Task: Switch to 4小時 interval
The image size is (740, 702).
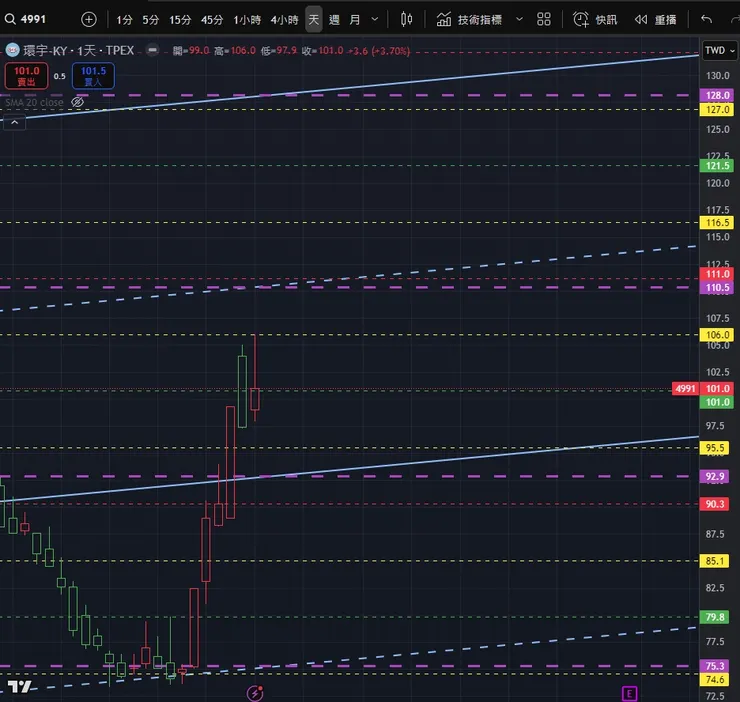Action: [x=285, y=20]
